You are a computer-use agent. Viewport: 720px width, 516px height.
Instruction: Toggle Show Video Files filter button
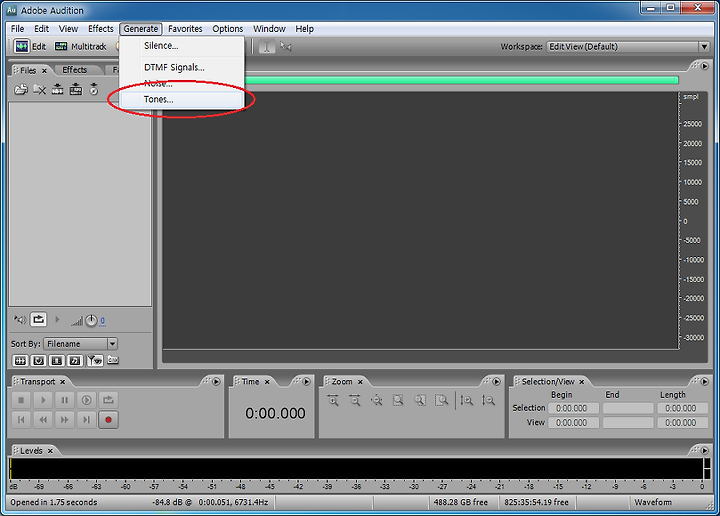57,361
